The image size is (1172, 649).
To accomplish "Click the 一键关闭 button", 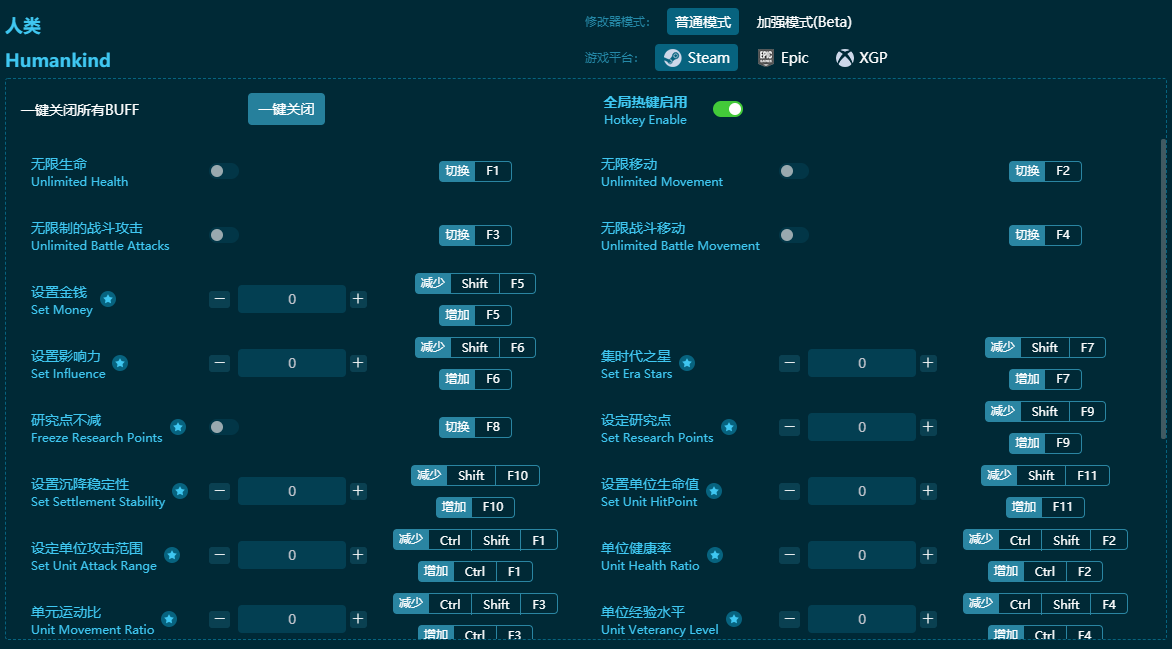I will point(286,109).
